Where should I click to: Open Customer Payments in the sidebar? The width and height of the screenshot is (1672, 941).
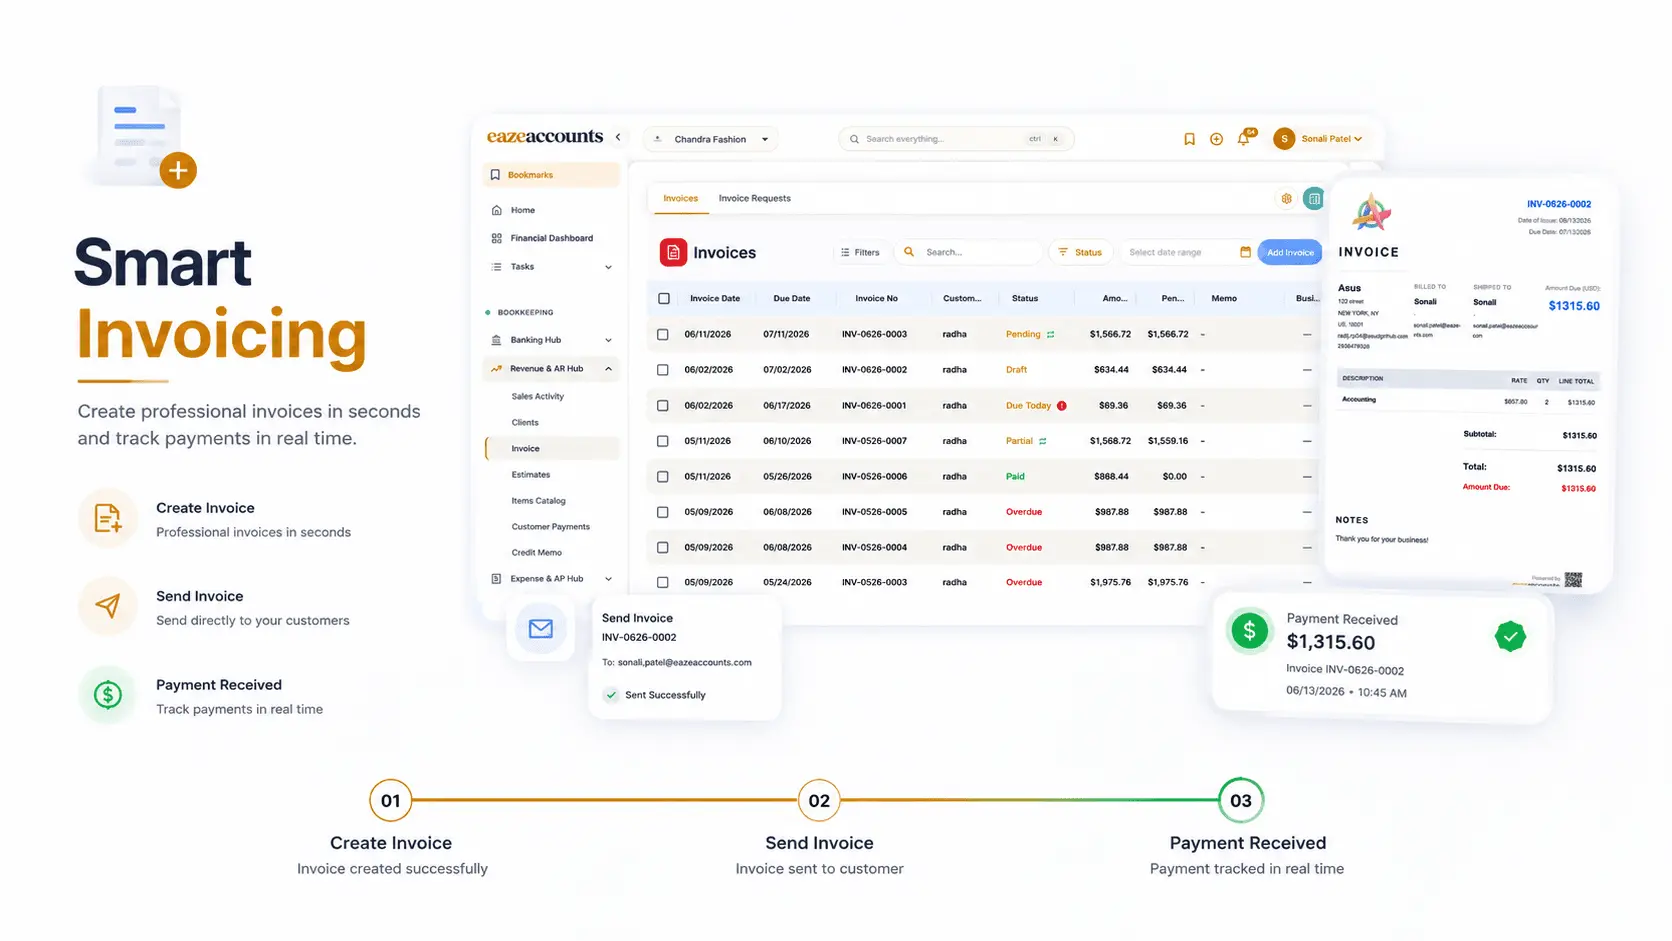551,527
